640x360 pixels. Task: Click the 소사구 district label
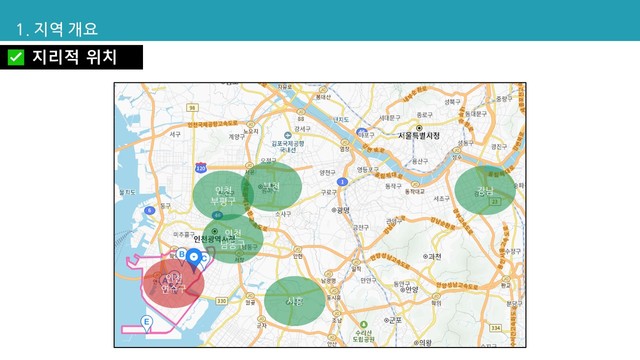click(283, 213)
